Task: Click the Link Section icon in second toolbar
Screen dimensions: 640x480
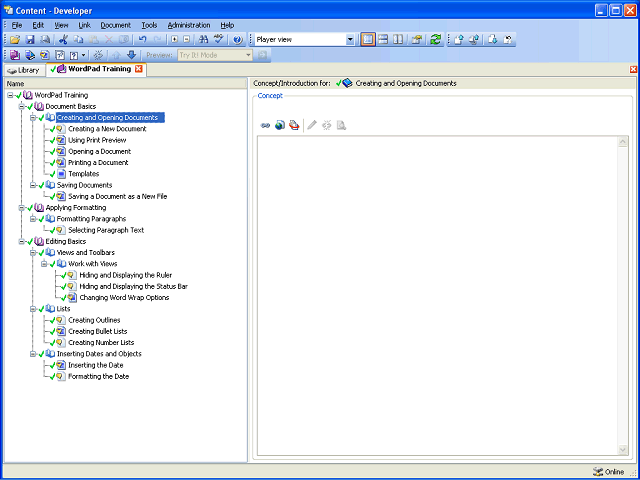Action: [x=30, y=55]
